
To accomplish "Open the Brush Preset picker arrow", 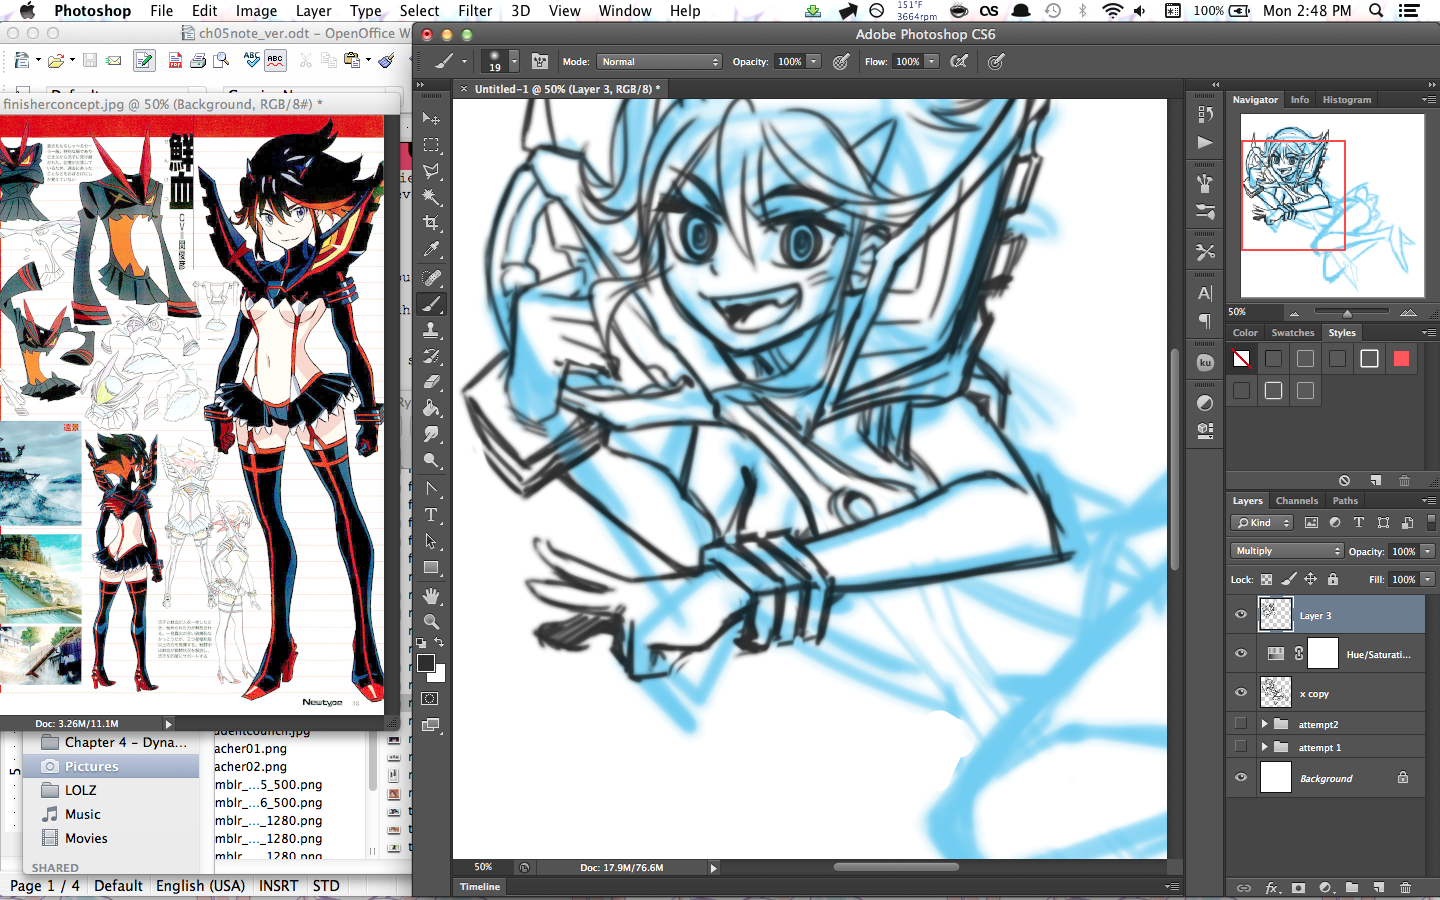I will 514,61.
